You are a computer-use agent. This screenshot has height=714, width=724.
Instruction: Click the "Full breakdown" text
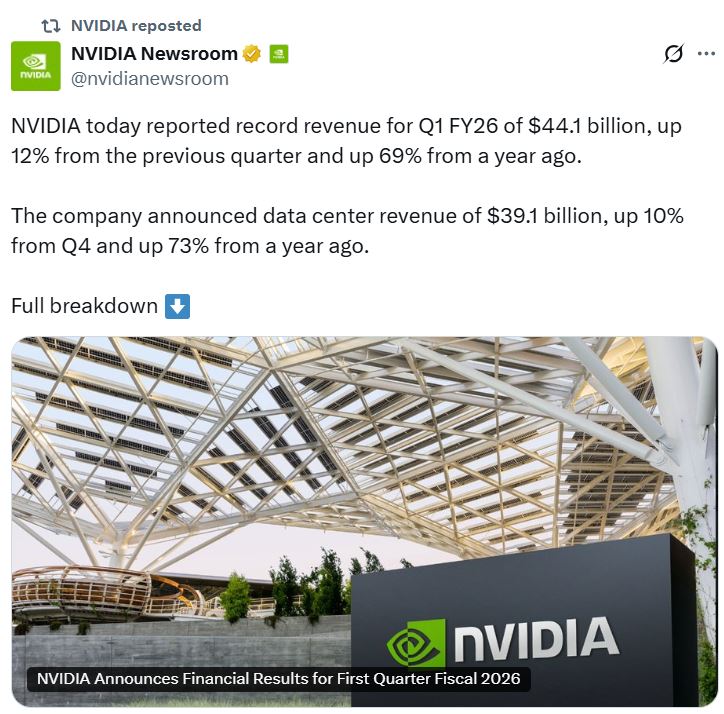84,306
